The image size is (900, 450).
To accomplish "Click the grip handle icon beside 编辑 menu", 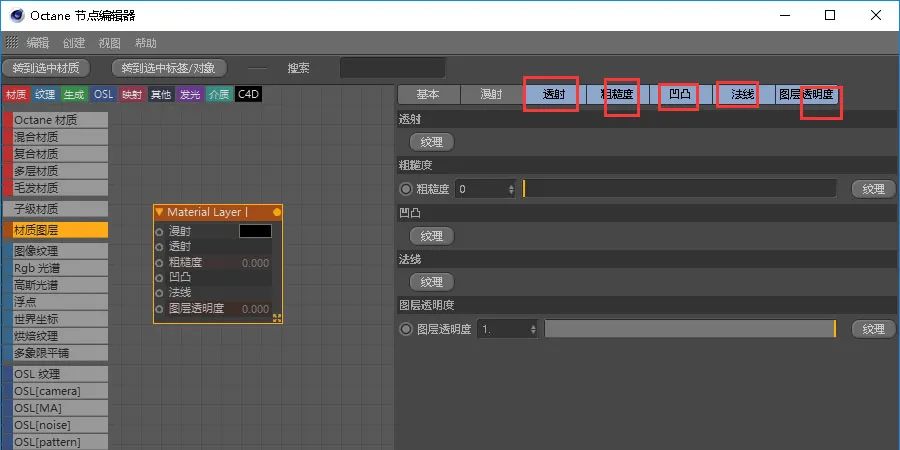I will coord(12,43).
